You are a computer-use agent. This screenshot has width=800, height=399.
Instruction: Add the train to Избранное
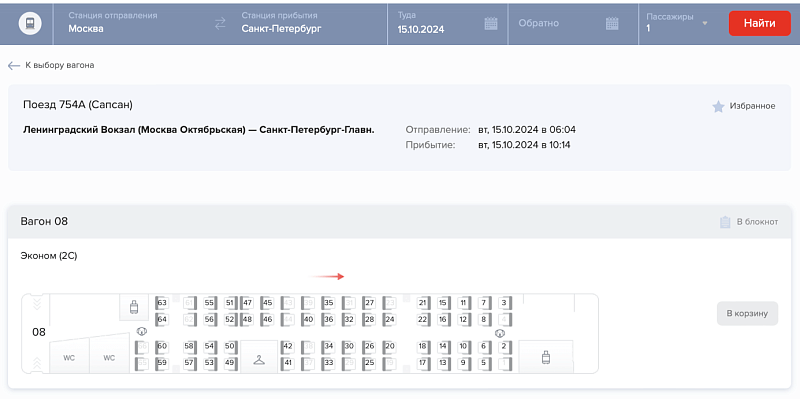click(x=744, y=106)
